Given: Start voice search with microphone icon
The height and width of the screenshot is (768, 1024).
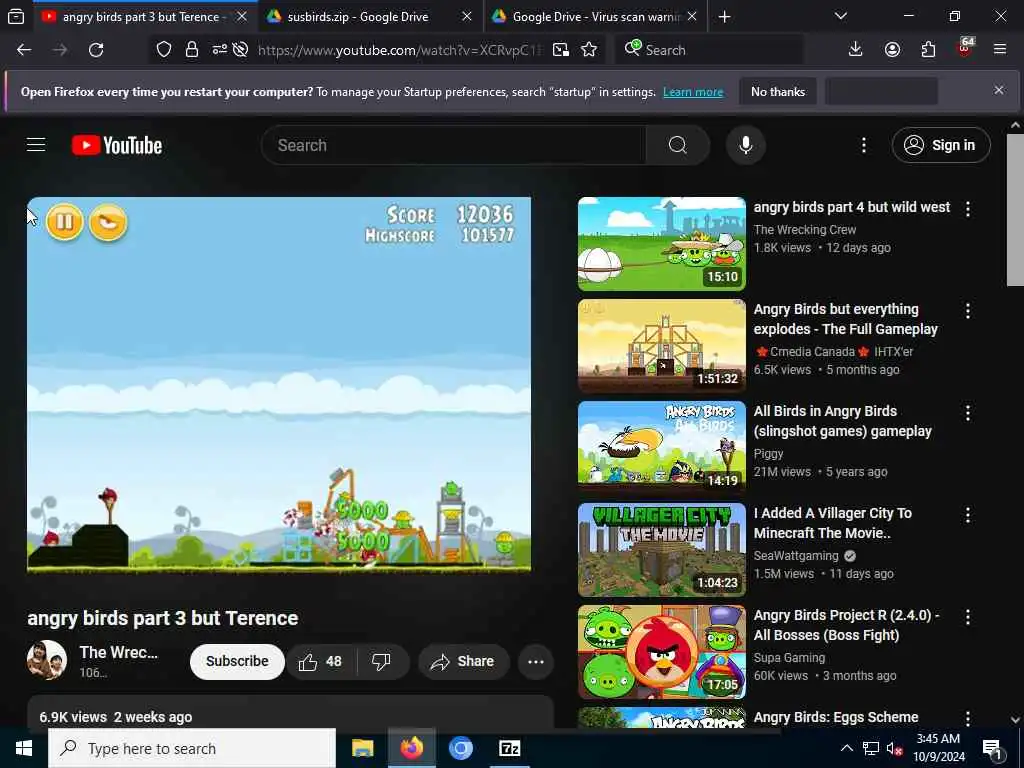Looking at the screenshot, I should click(x=745, y=145).
